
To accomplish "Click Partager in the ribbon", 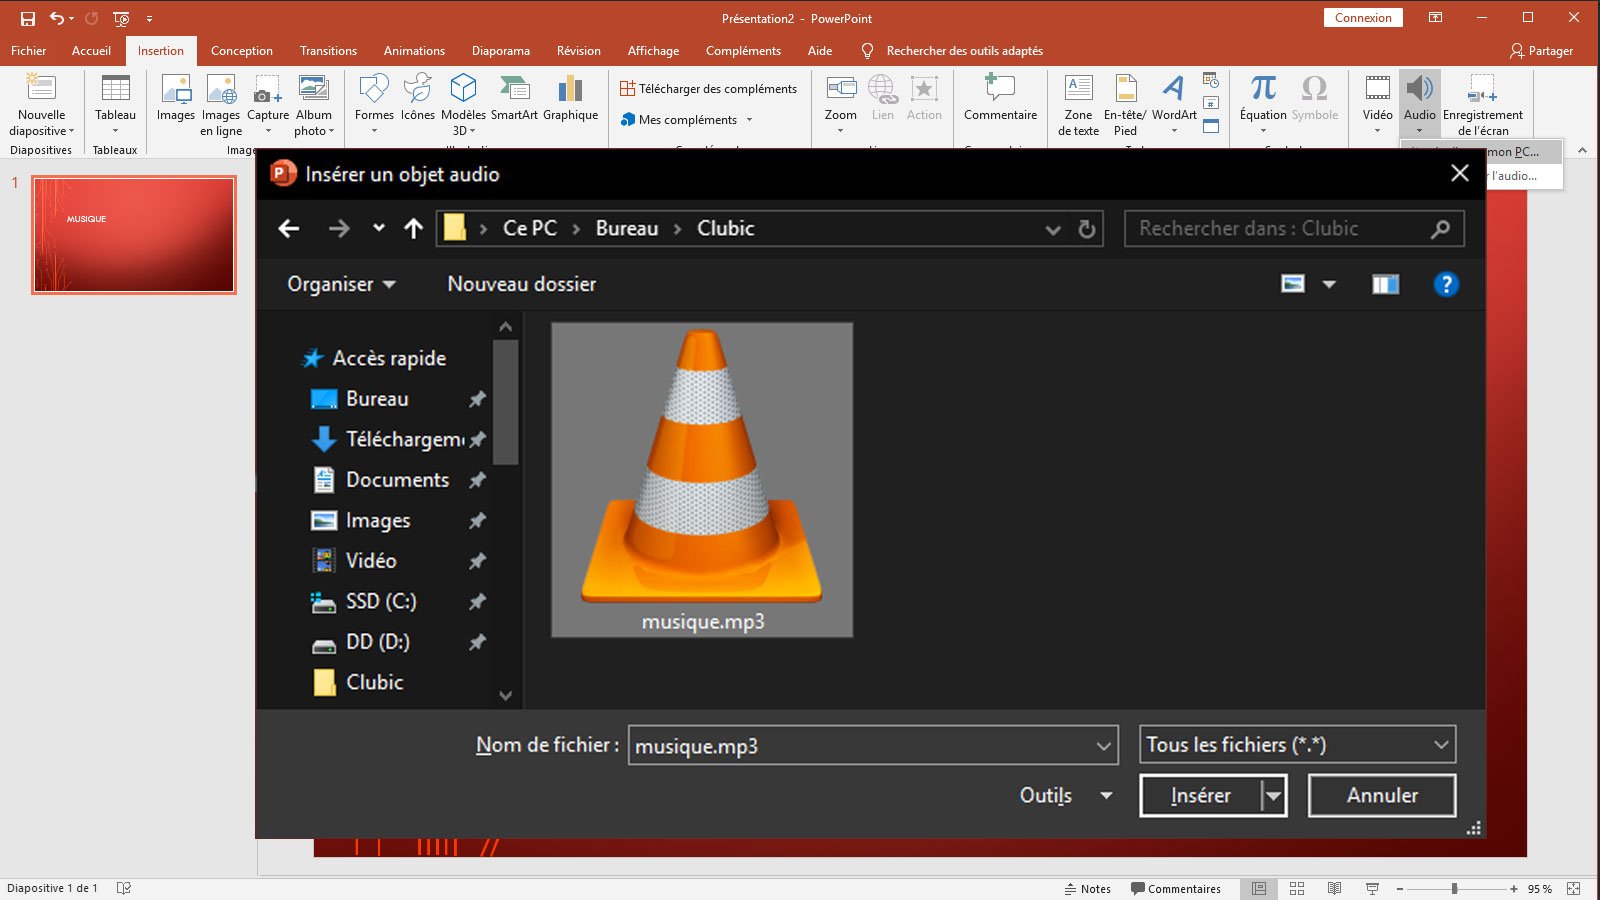I will 1541,51.
